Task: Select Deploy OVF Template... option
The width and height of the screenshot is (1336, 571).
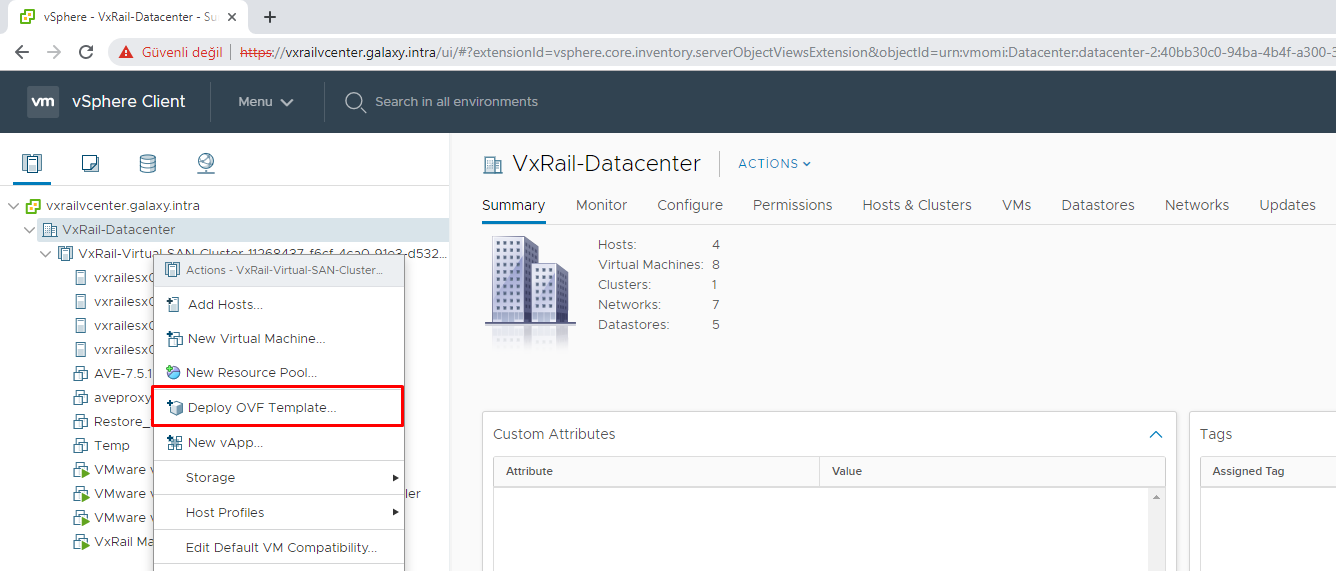Action: pos(278,407)
